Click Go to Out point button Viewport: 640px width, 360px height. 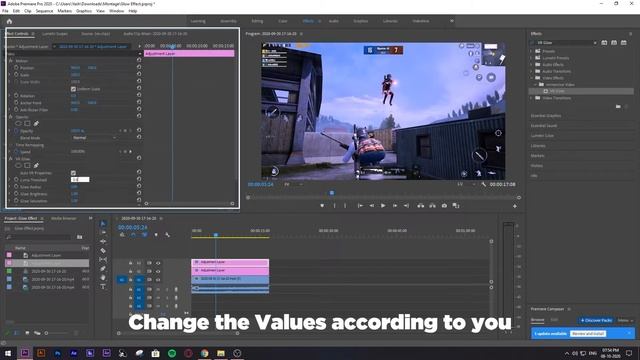coord(406,206)
